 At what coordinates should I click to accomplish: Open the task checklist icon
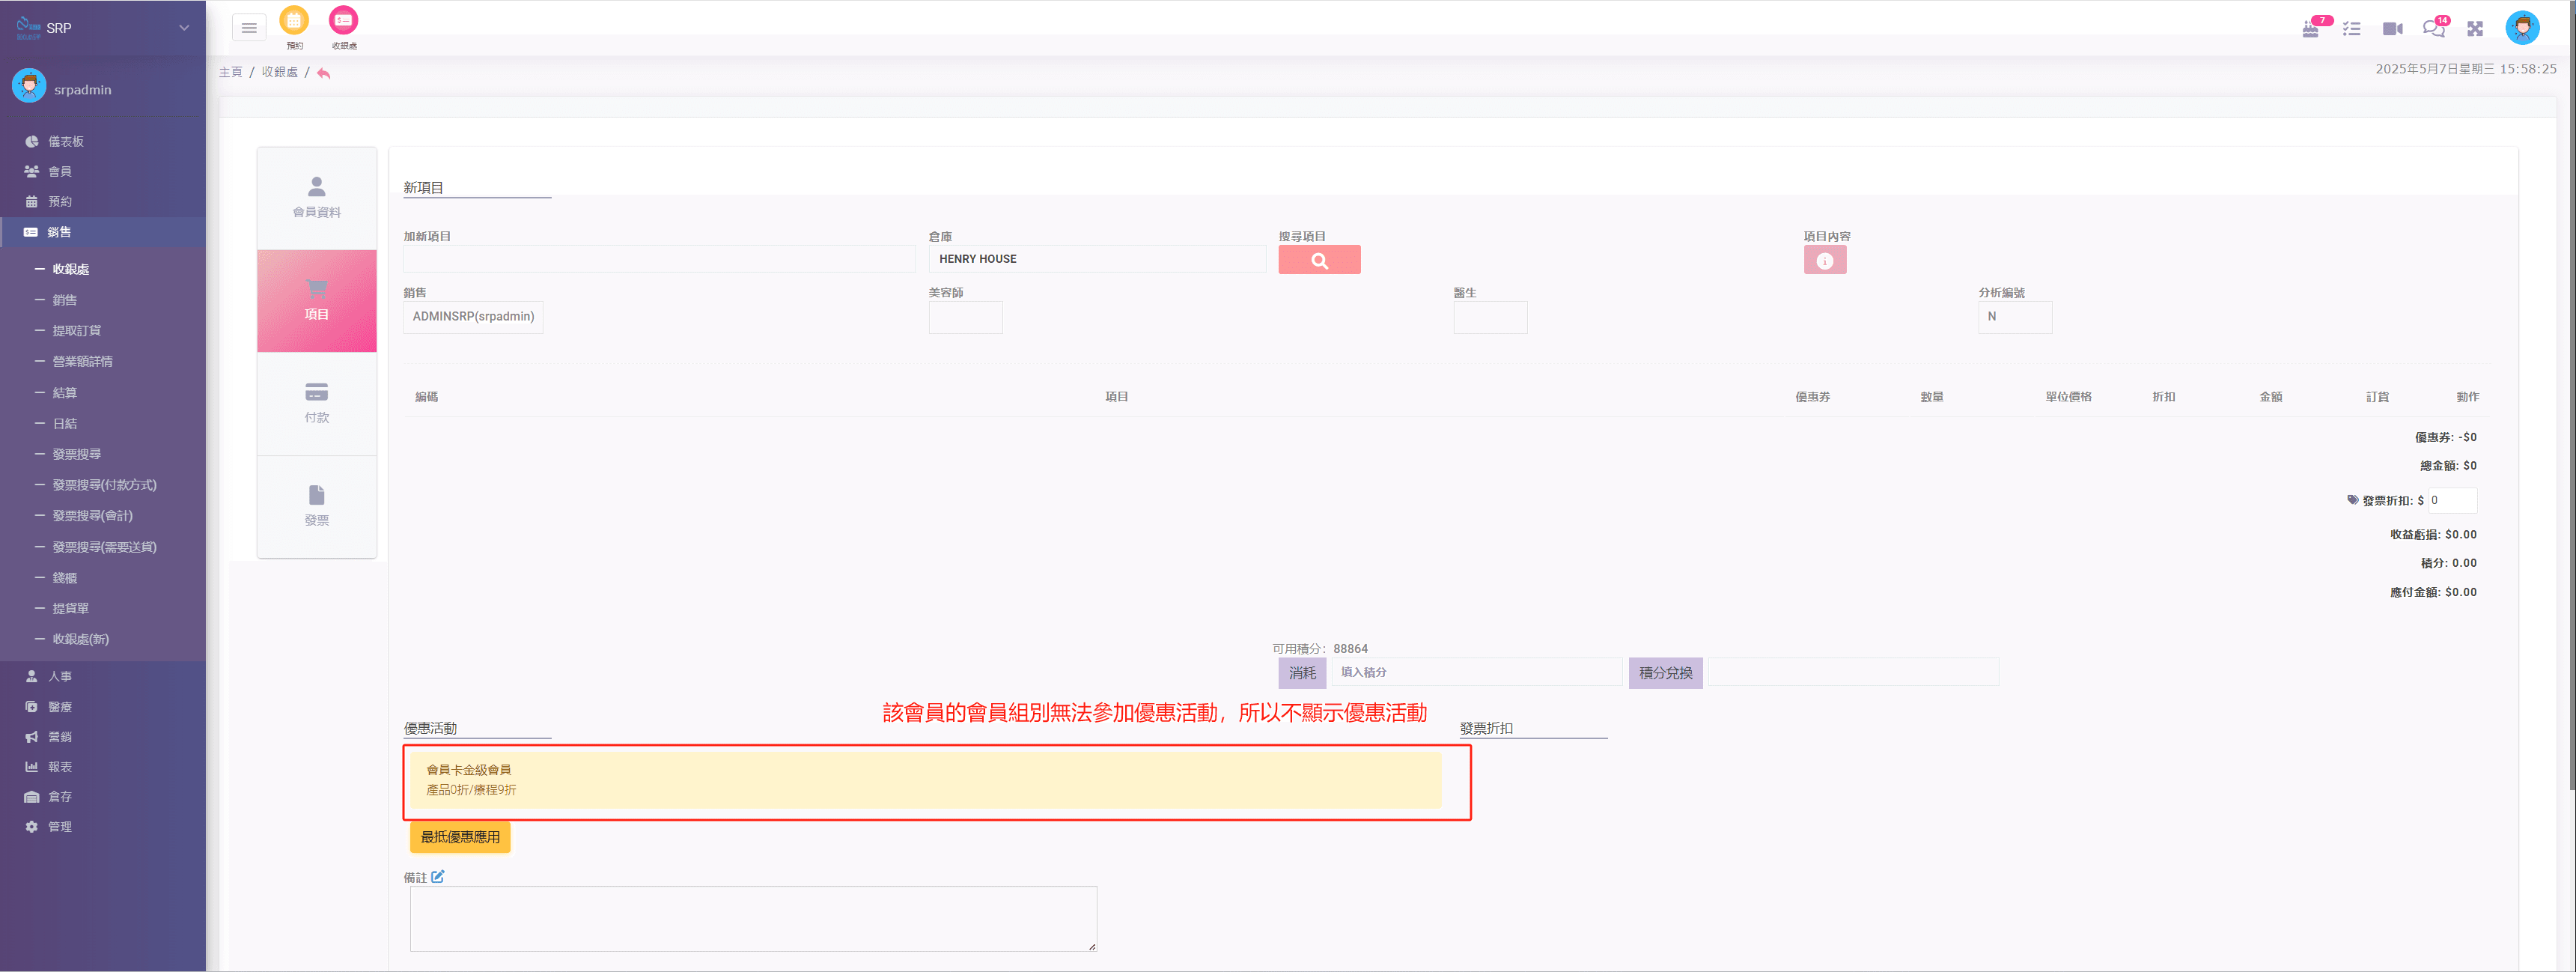click(x=2351, y=29)
